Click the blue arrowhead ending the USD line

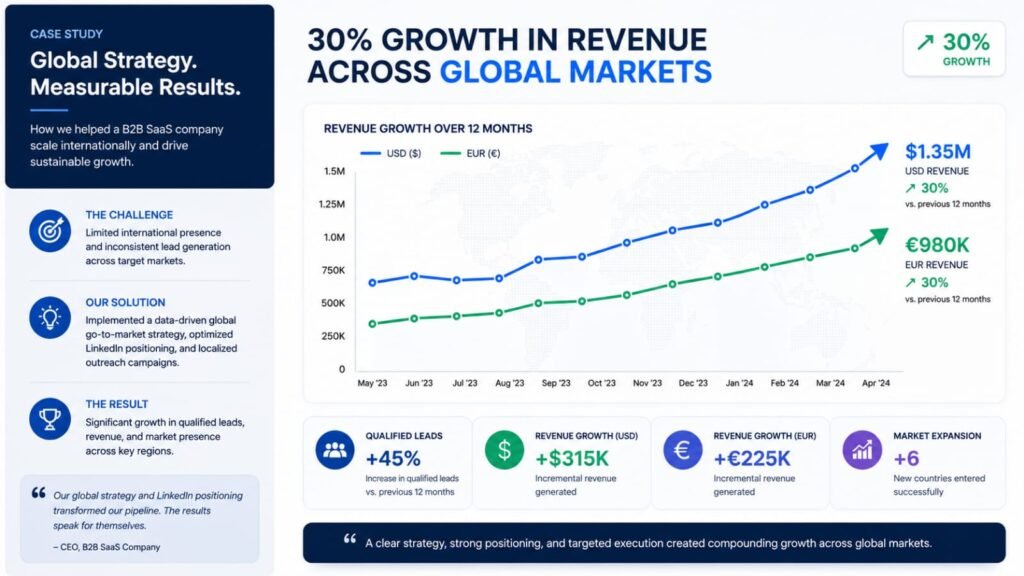(x=876, y=153)
